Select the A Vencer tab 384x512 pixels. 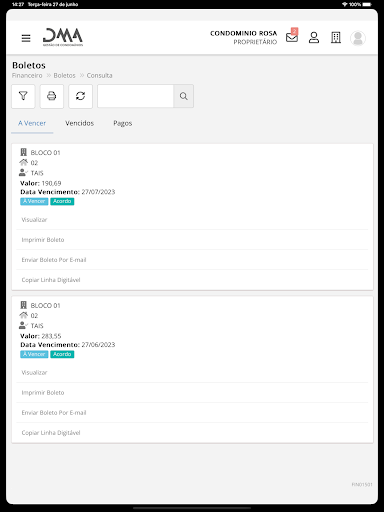coord(32,123)
